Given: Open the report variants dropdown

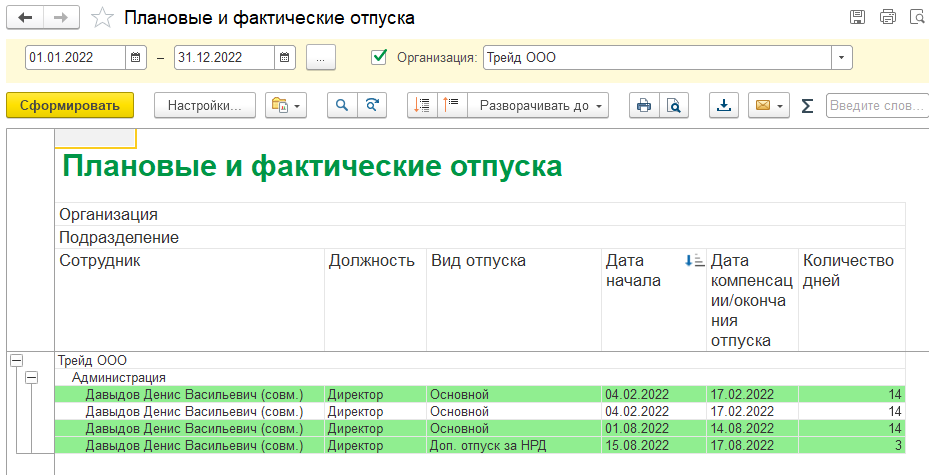Looking at the screenshot, I should click(x=286, y=105).
